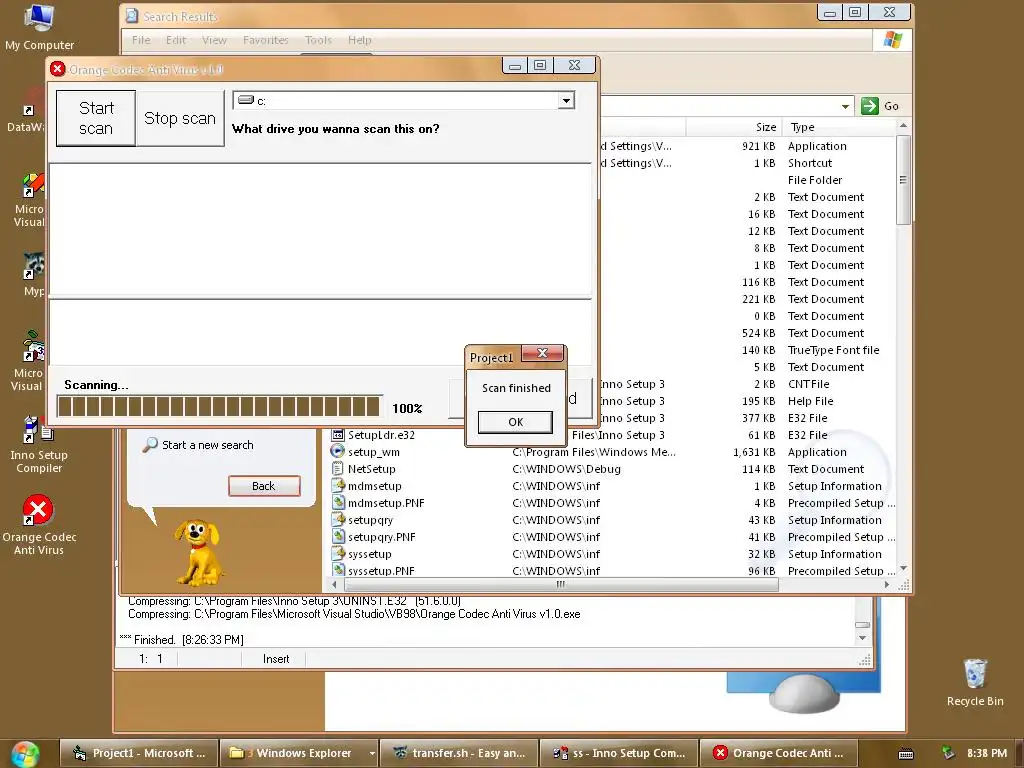Click the Help File type entry
Screen dimensions: 1024x768
click(810, 401)
